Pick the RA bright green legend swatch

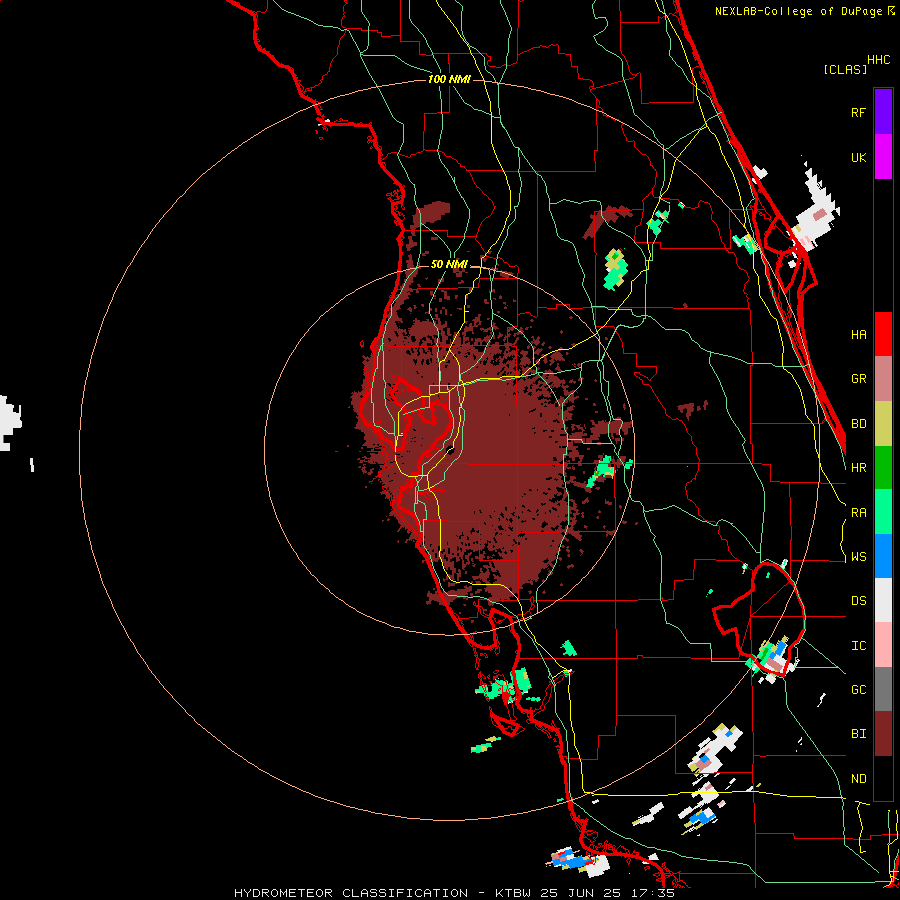[883, 512]
